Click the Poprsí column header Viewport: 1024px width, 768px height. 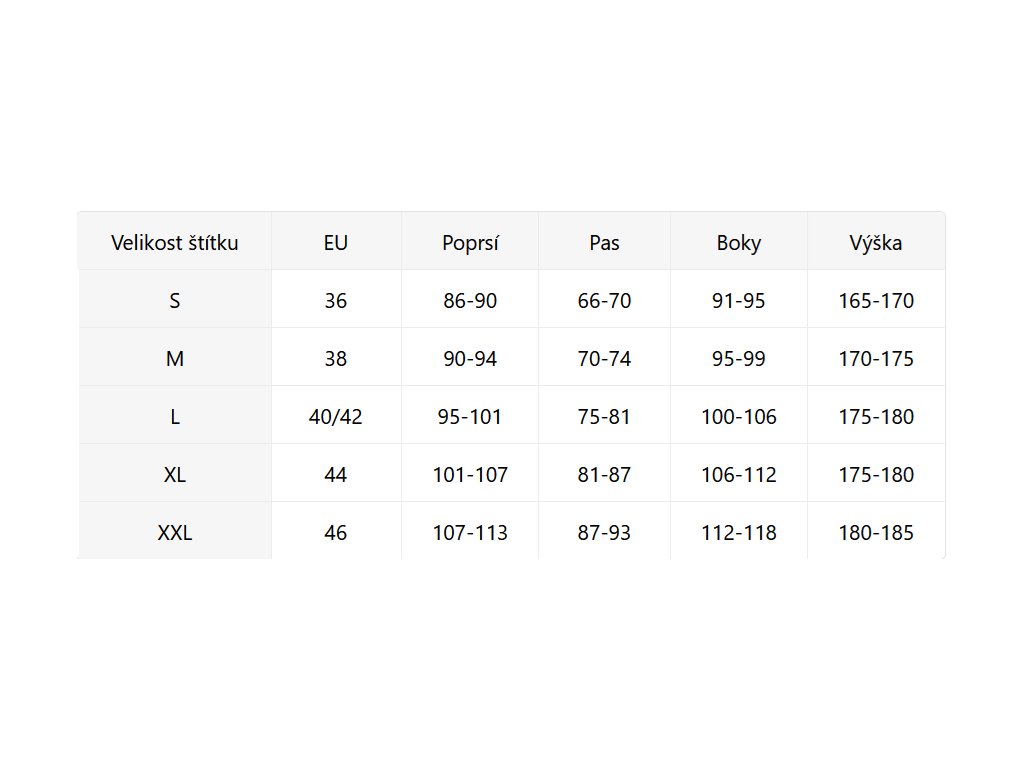click(470, 242)
